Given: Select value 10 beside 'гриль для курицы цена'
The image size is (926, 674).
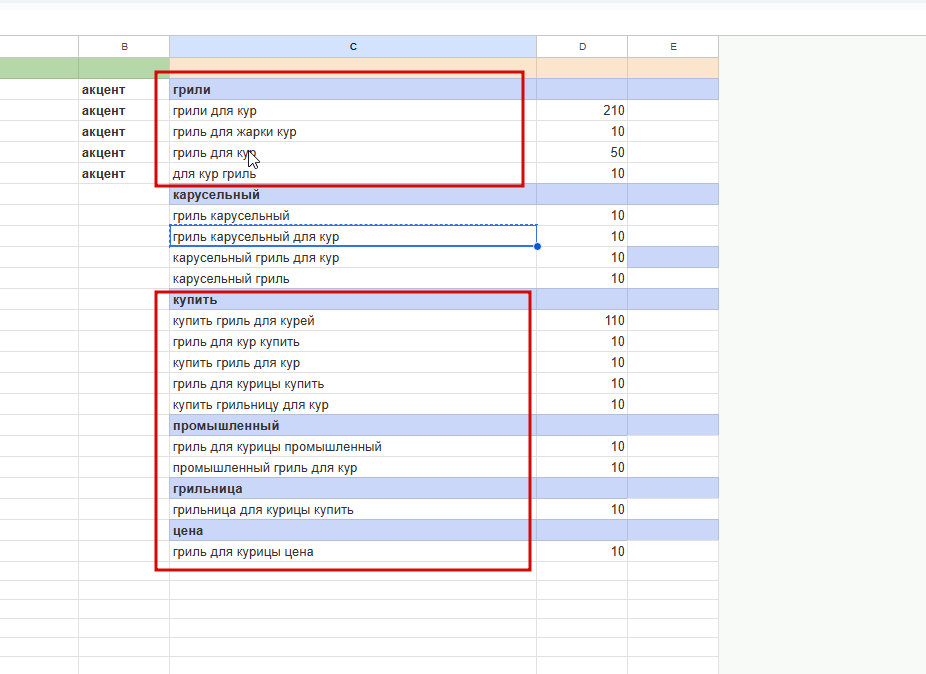Looking at the screenshot, I should coord(582,552).
